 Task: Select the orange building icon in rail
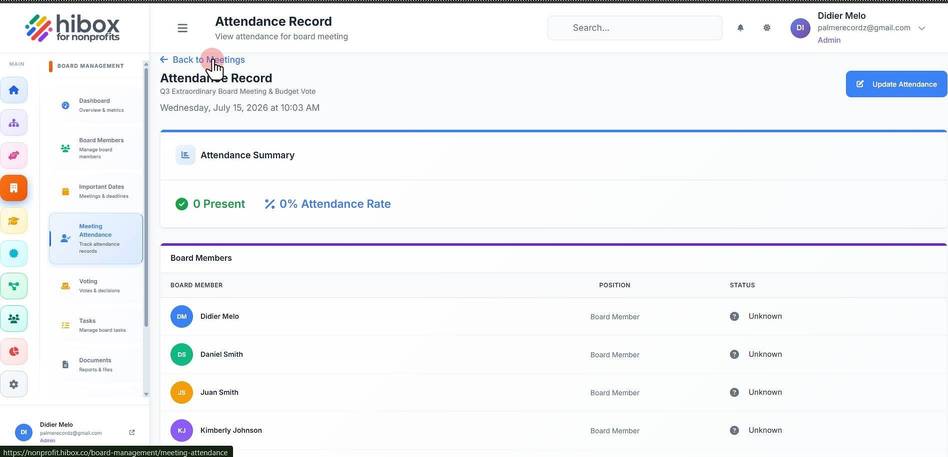coord(14,188)
